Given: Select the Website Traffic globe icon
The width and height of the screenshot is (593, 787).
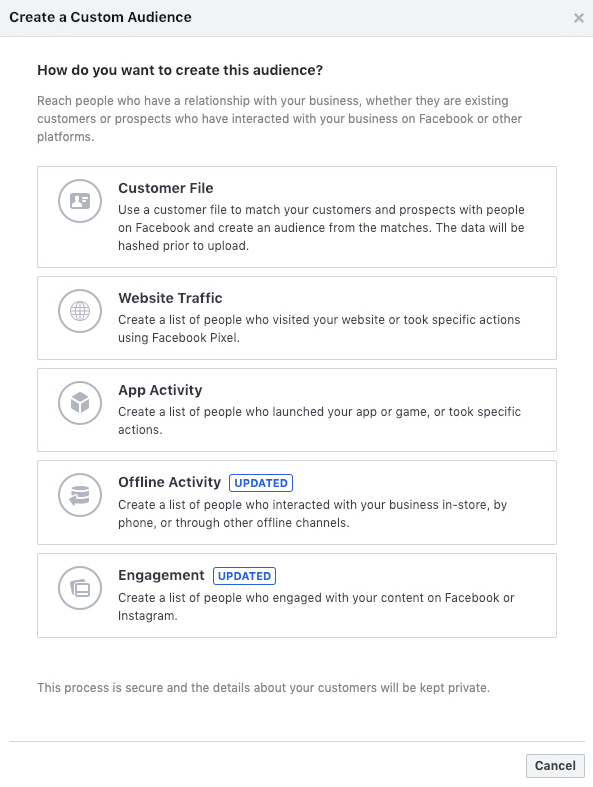Looking at the screenshot, I should pos(80,311).
